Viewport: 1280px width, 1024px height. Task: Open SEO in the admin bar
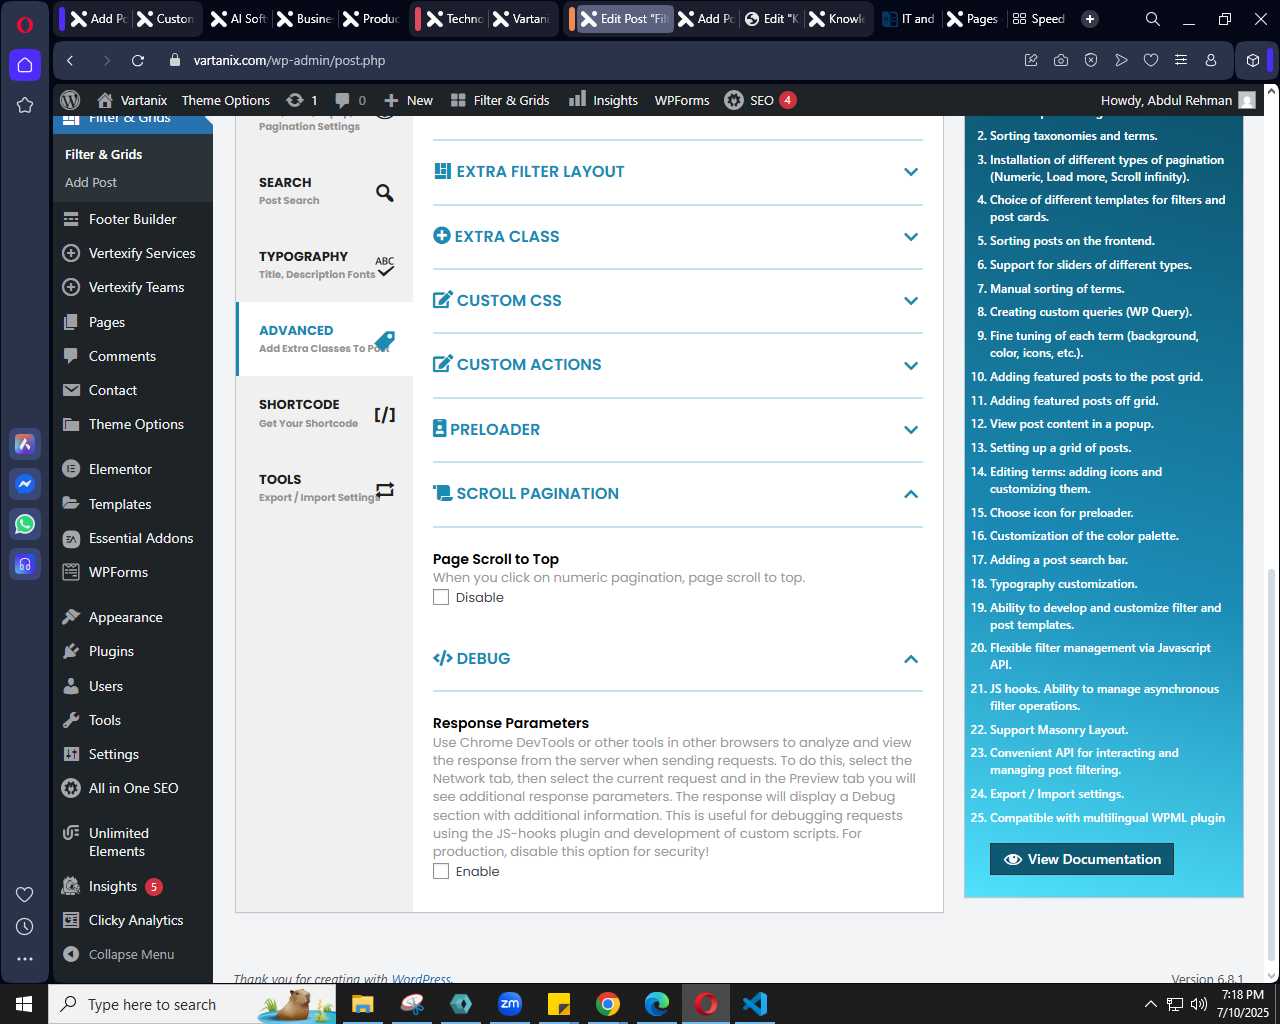click(760, 100)
